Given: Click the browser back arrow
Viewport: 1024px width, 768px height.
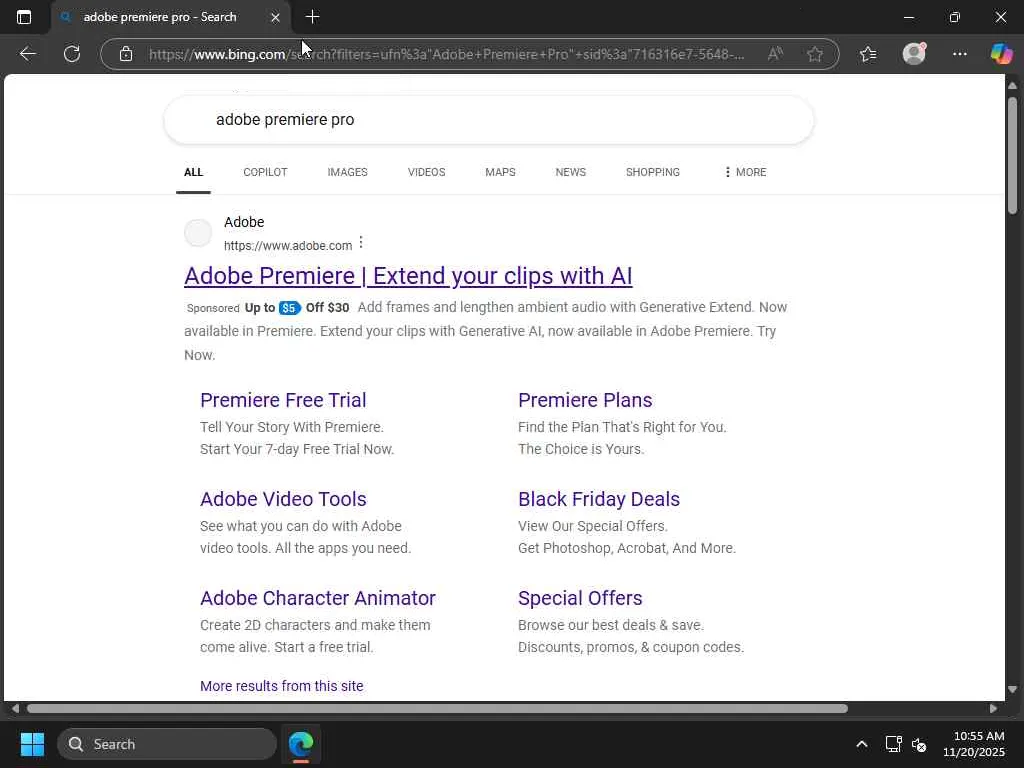Looking at the screenshot, I should coord(28,54).
